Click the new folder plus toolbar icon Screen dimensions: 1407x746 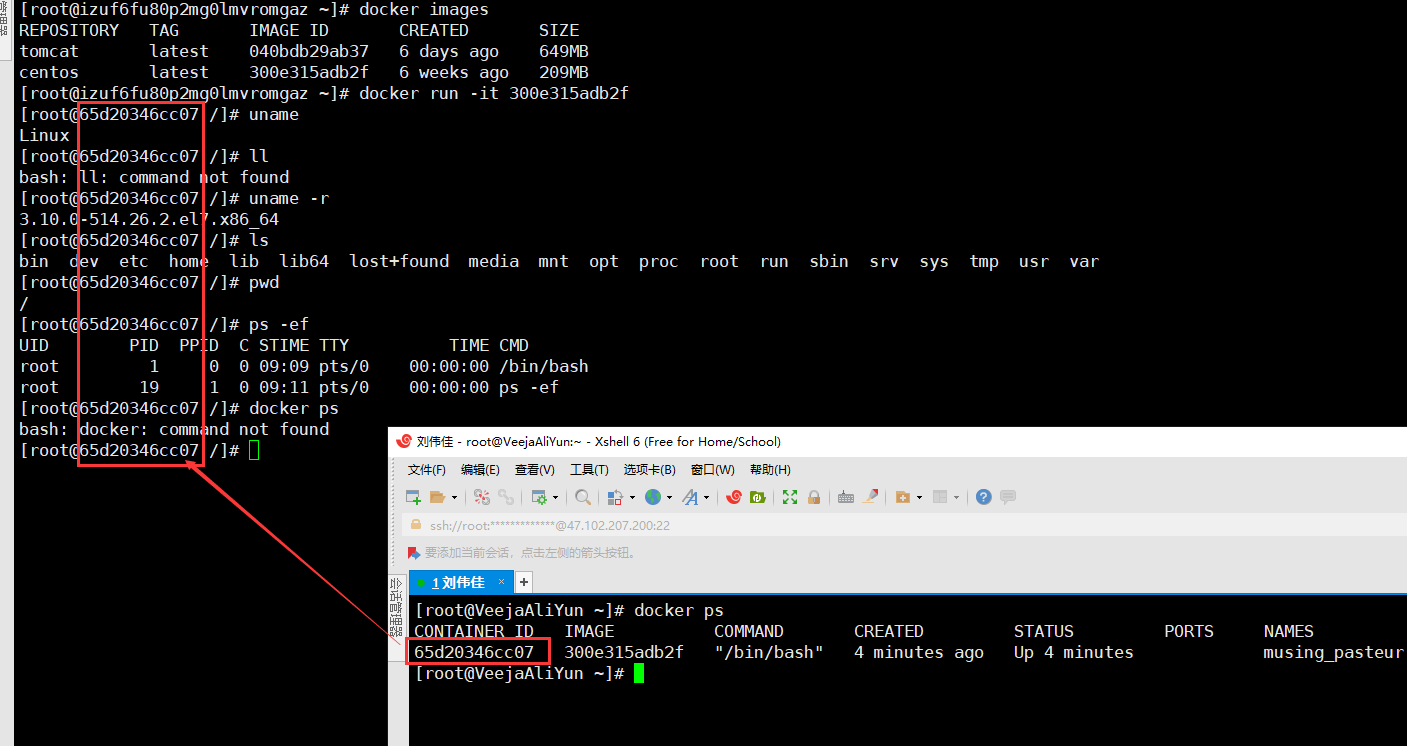click(902, 497)
